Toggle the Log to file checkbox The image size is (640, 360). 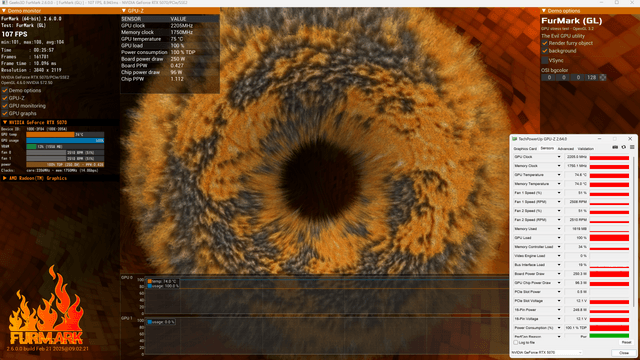516,342
